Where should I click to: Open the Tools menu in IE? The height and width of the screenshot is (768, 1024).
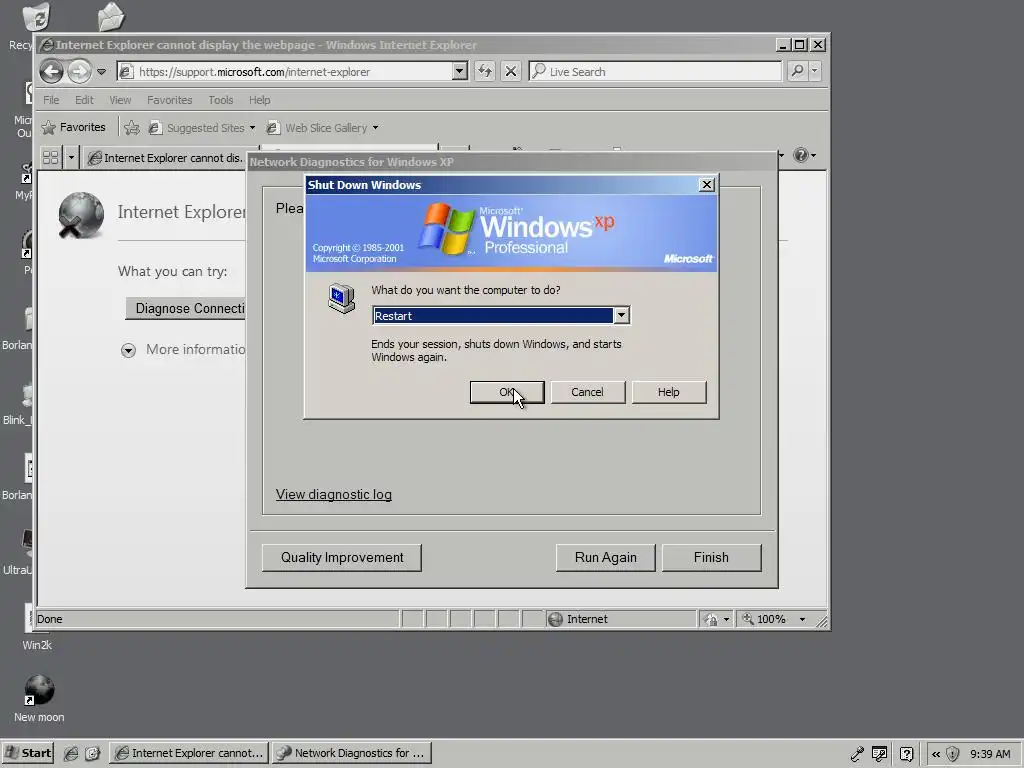coord(221,100)
